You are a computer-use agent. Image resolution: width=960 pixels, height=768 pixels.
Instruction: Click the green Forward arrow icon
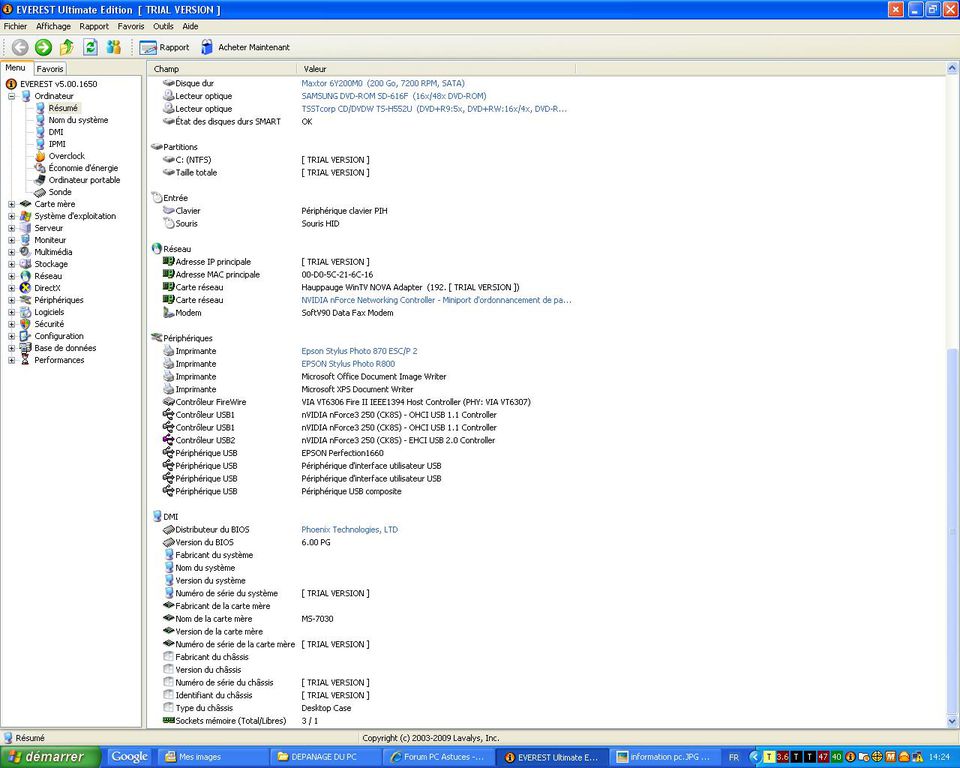tap(44, 47)
